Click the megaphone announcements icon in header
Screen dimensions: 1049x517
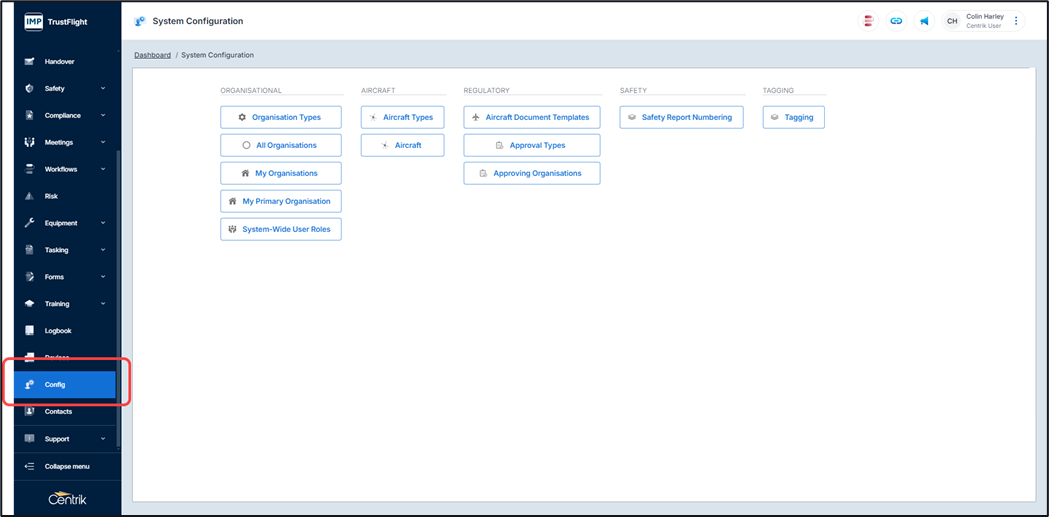click(924, 21)
